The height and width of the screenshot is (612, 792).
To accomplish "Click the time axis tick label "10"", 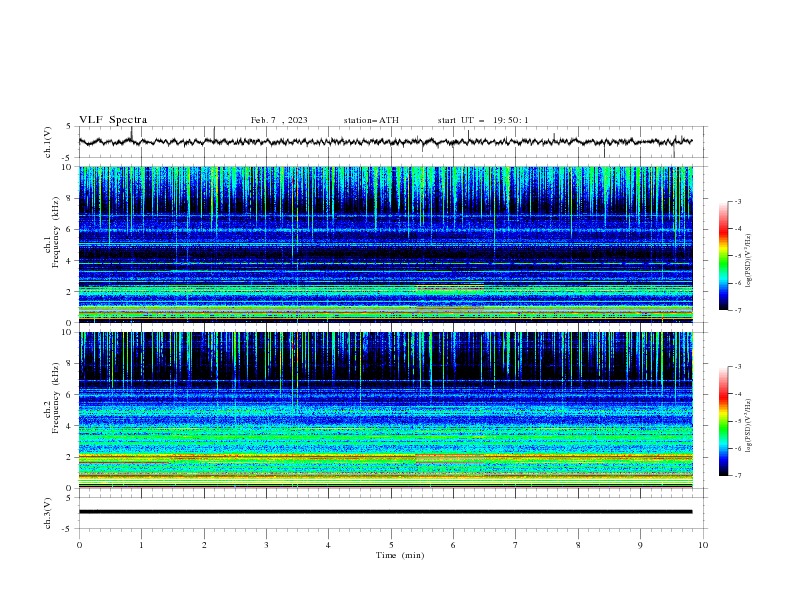I will (703, 545).
